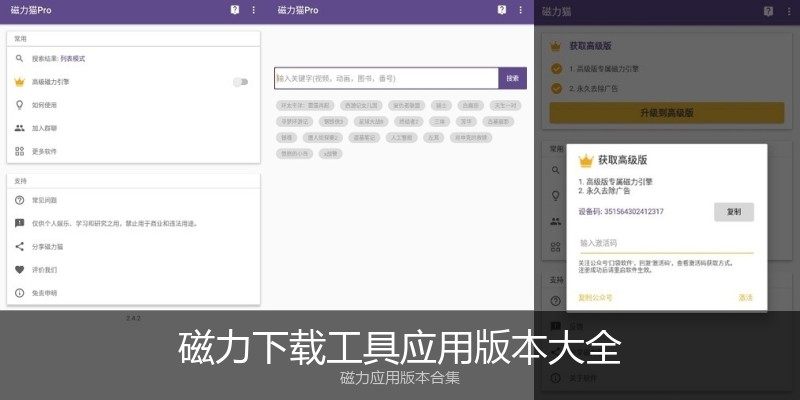Tap check icon beside 1. 高级版专属磁力引擎 on card
The width and height of the screenshot is (800, 400).
[x=556, y=68]
